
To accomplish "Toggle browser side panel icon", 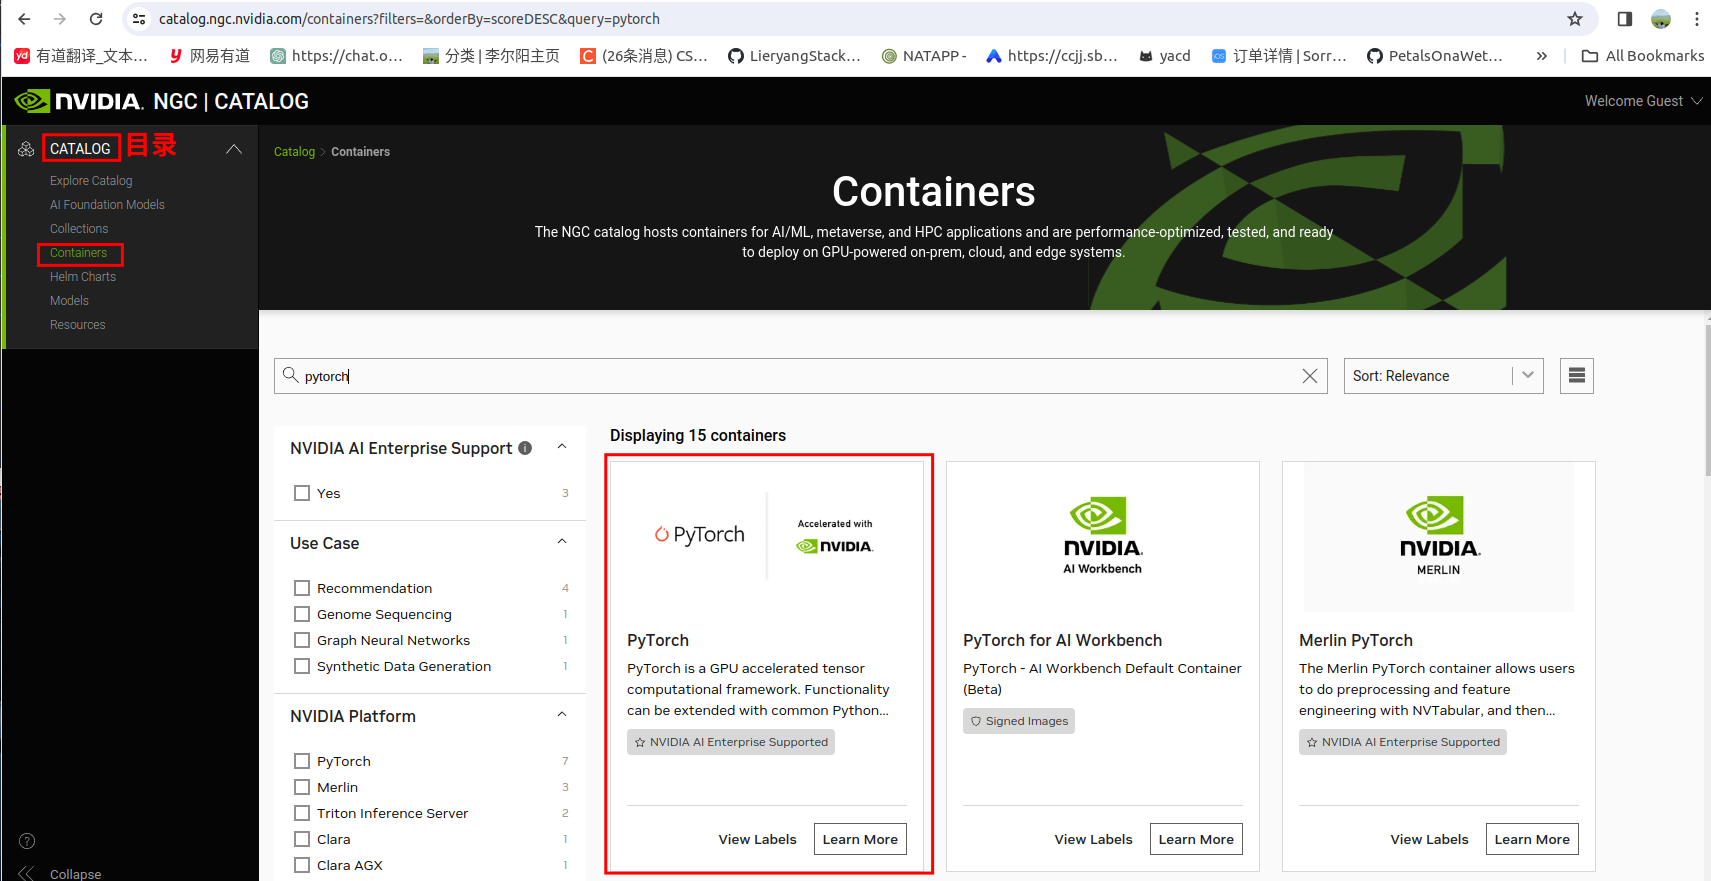I will pyautogui.click(x=1624, y=19).
